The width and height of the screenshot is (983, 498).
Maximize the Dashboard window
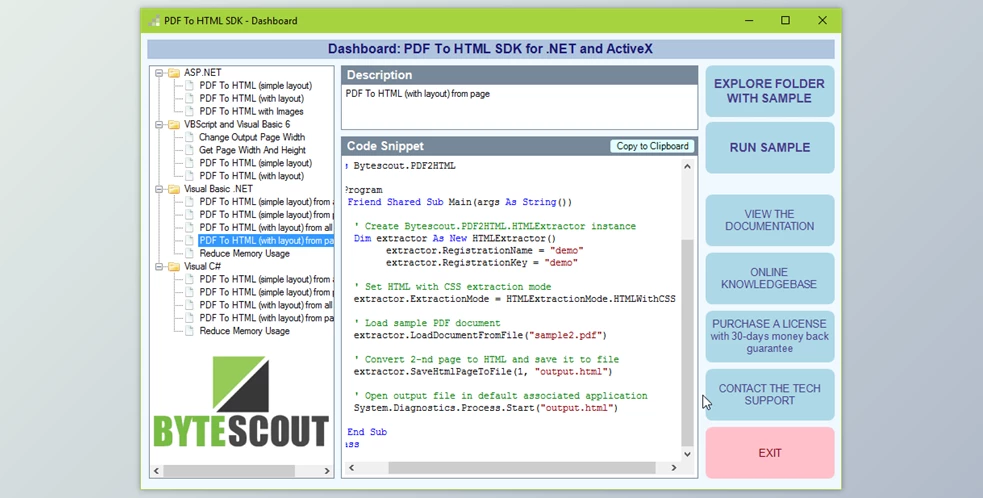785,21
